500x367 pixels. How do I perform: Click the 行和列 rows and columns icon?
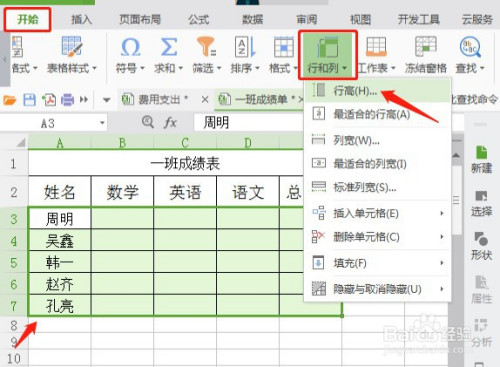coord(327,47)
